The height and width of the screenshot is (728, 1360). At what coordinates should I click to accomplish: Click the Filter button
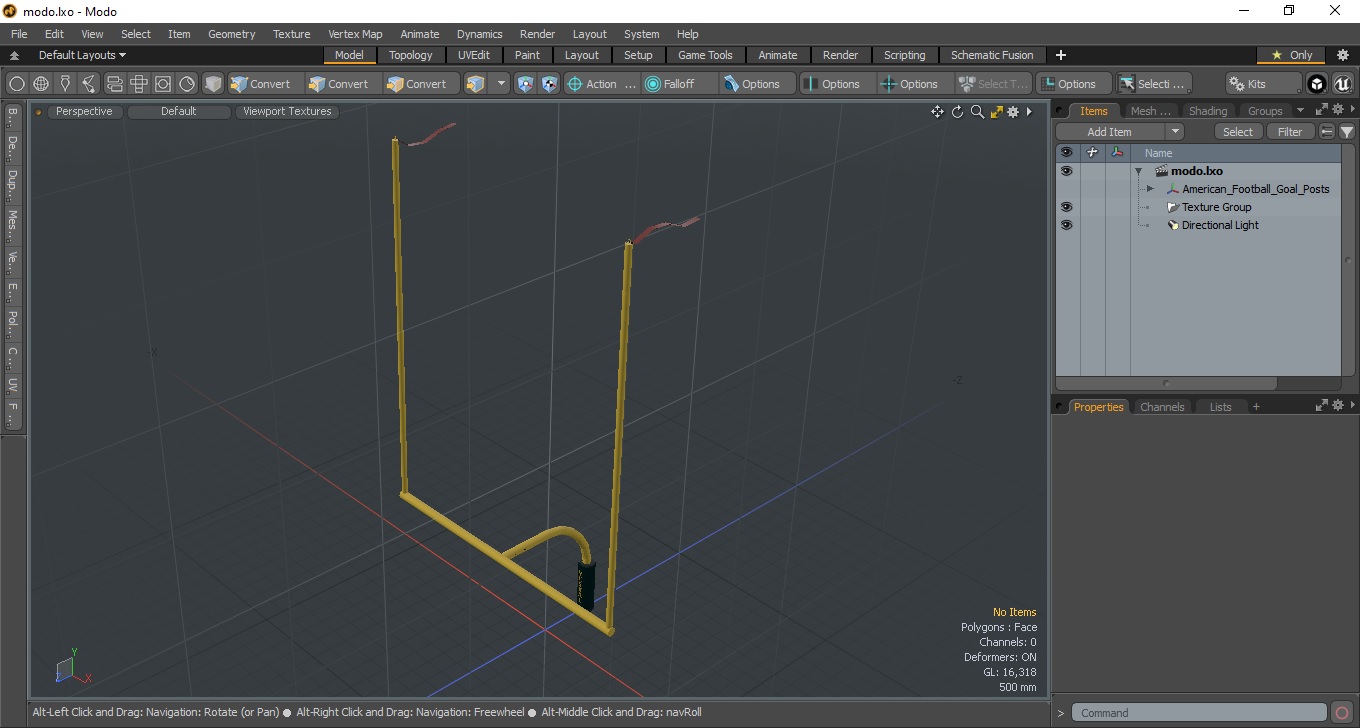(x=1291, y=132)
